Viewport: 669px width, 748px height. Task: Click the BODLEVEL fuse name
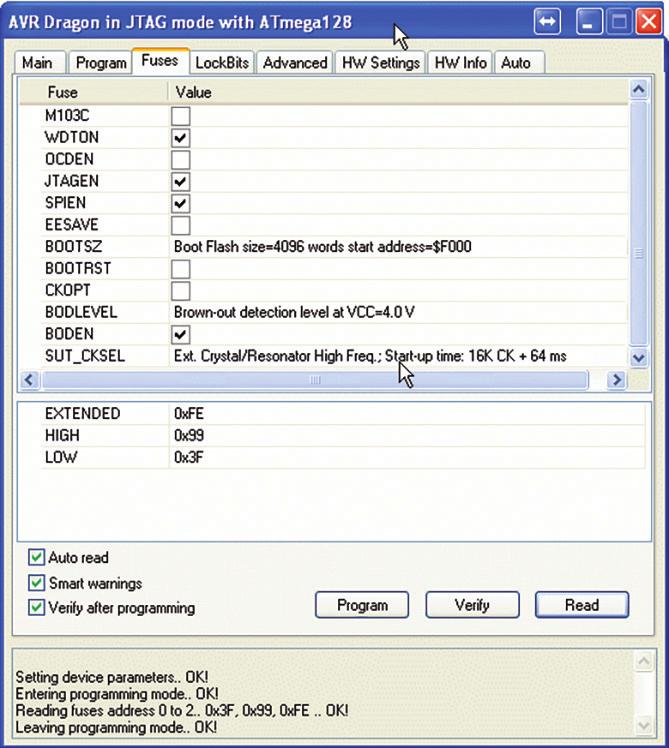tap(81, 312)
